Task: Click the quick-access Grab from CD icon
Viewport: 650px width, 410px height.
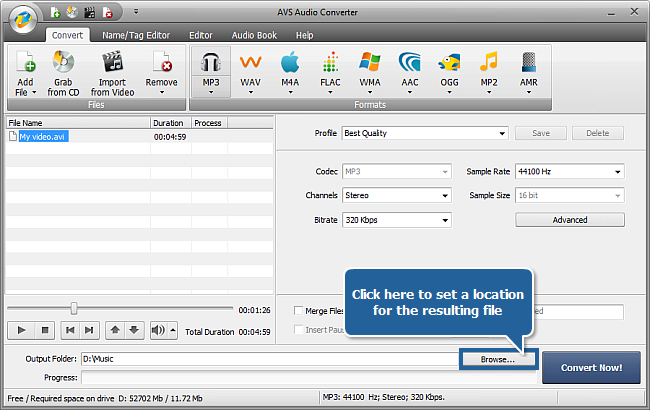Action: [72, 12]
